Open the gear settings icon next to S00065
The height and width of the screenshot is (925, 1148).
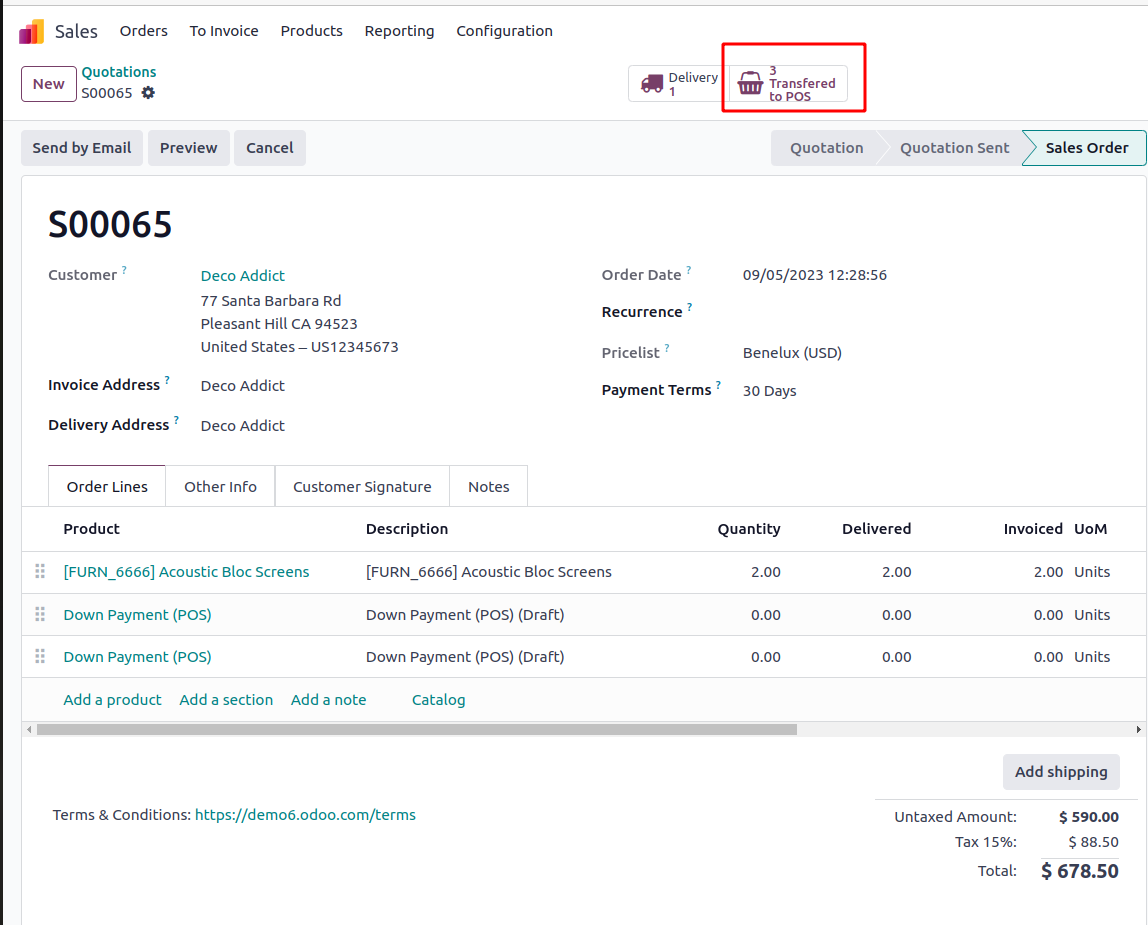pos(148,93)
